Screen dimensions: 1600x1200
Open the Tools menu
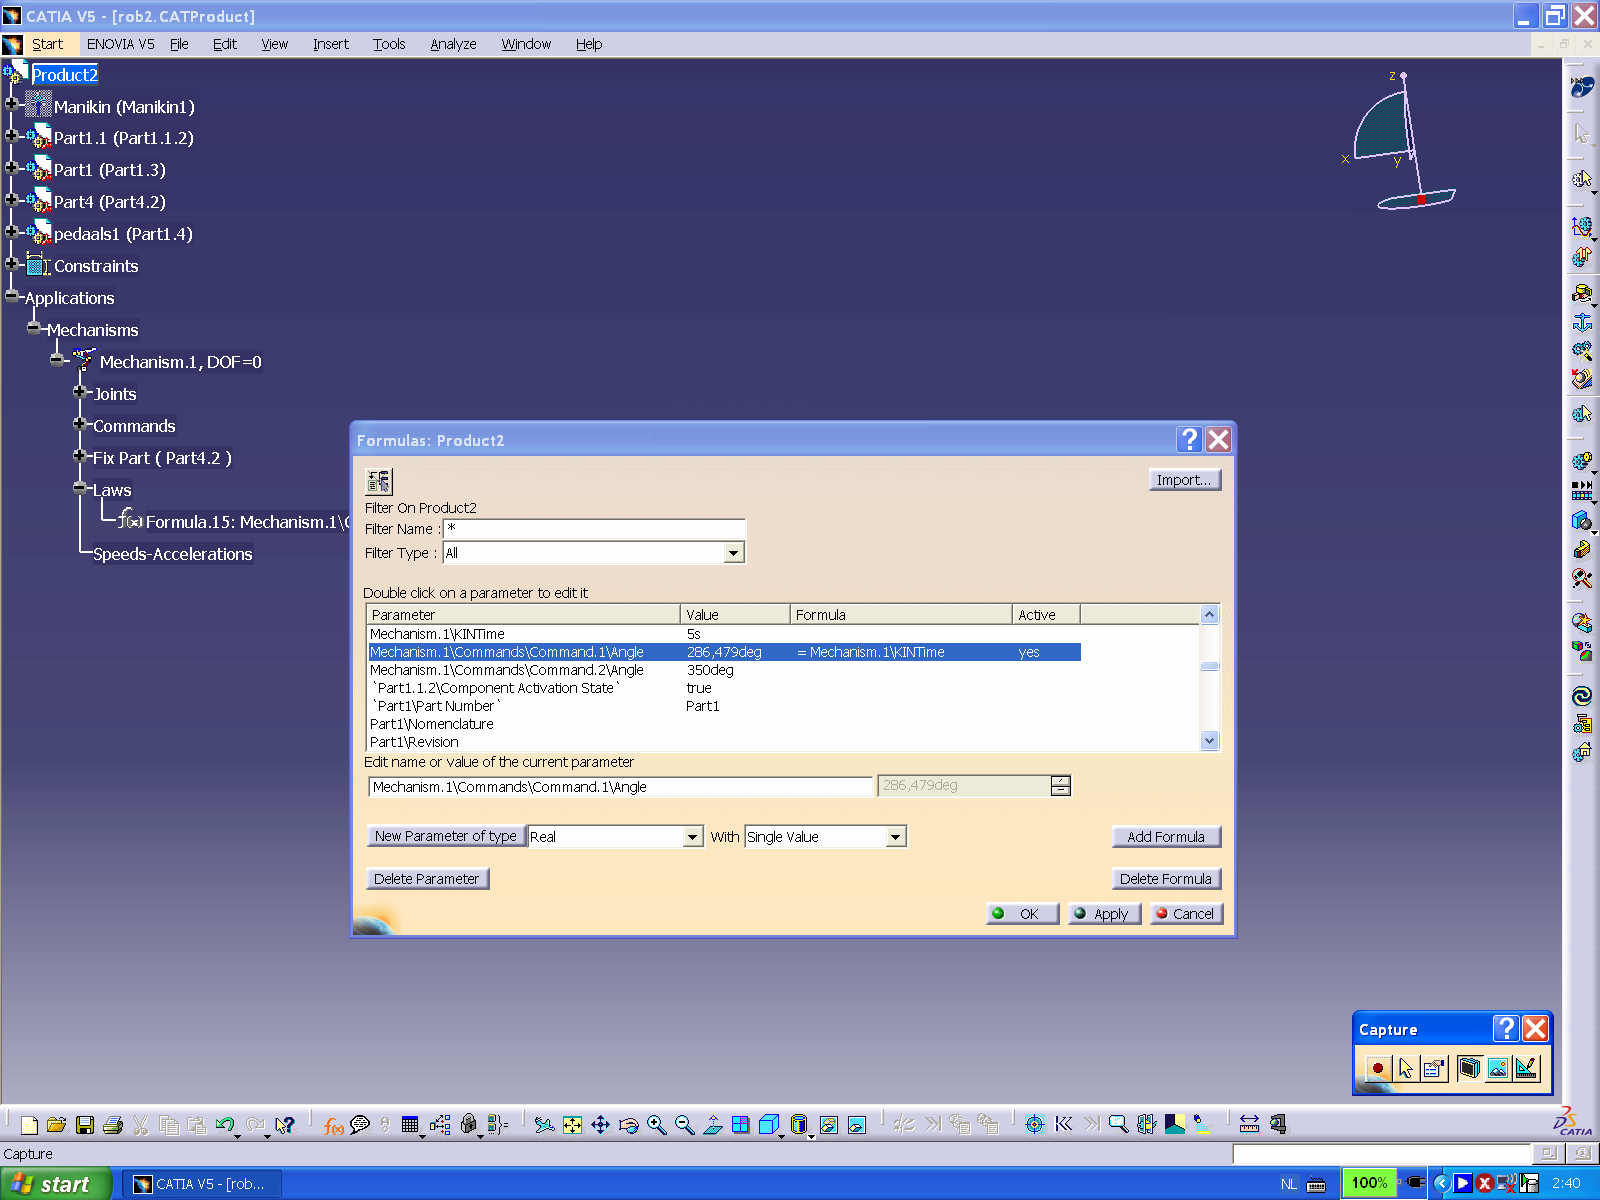[x=389, y=44]
